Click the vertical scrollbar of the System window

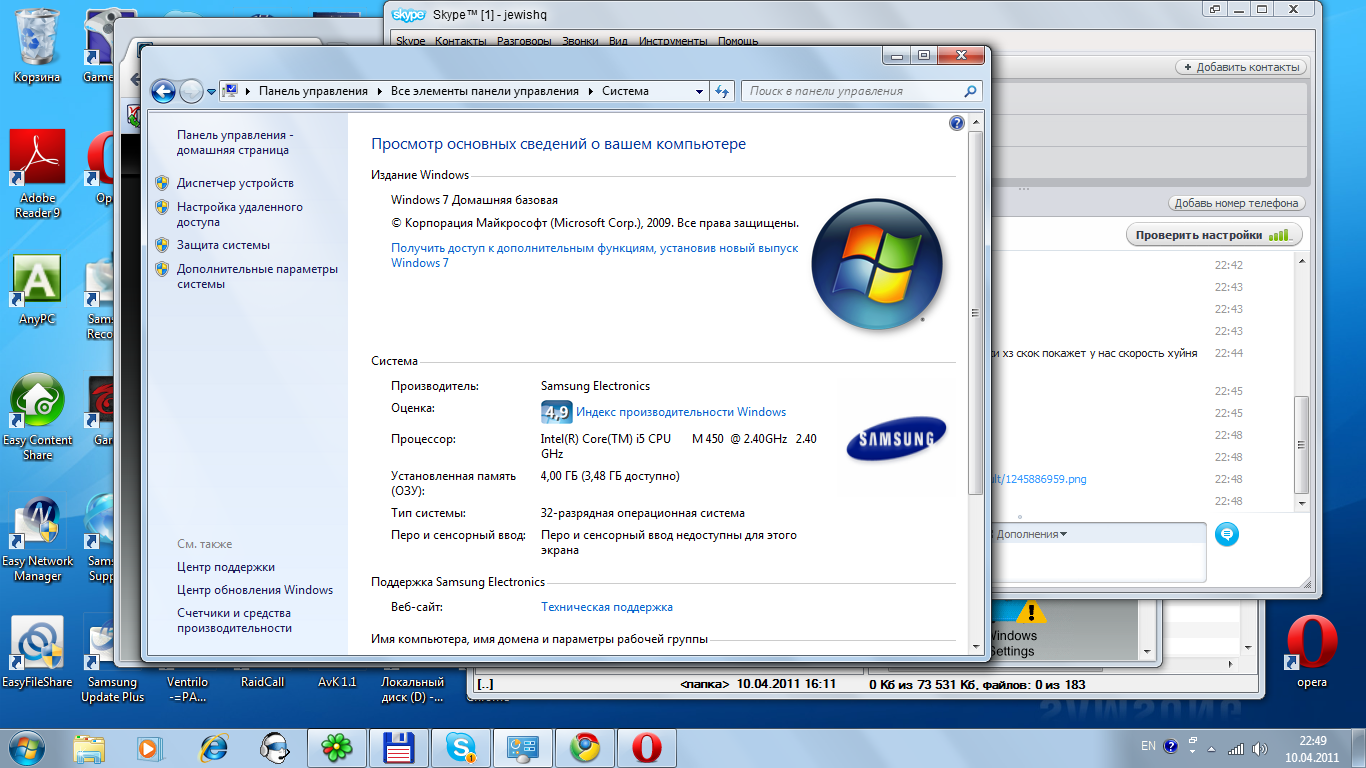pyautogui.click(x=976, y=313)
